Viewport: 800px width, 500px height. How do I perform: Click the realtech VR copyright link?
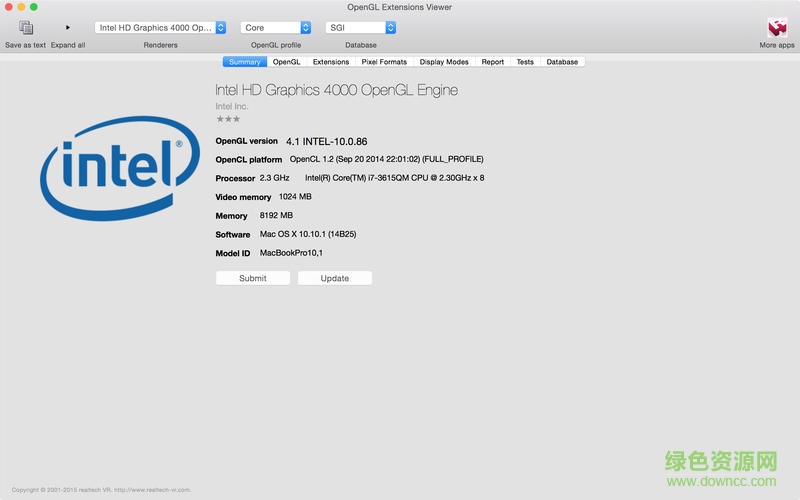(101, 490)
